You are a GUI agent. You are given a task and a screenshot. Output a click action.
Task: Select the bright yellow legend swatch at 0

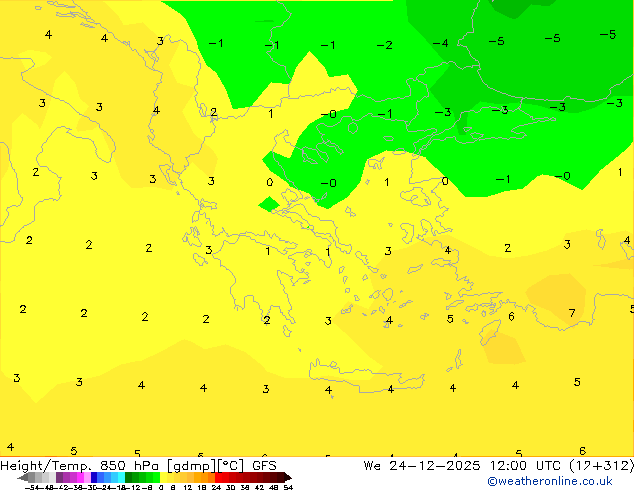coord(163,477)
